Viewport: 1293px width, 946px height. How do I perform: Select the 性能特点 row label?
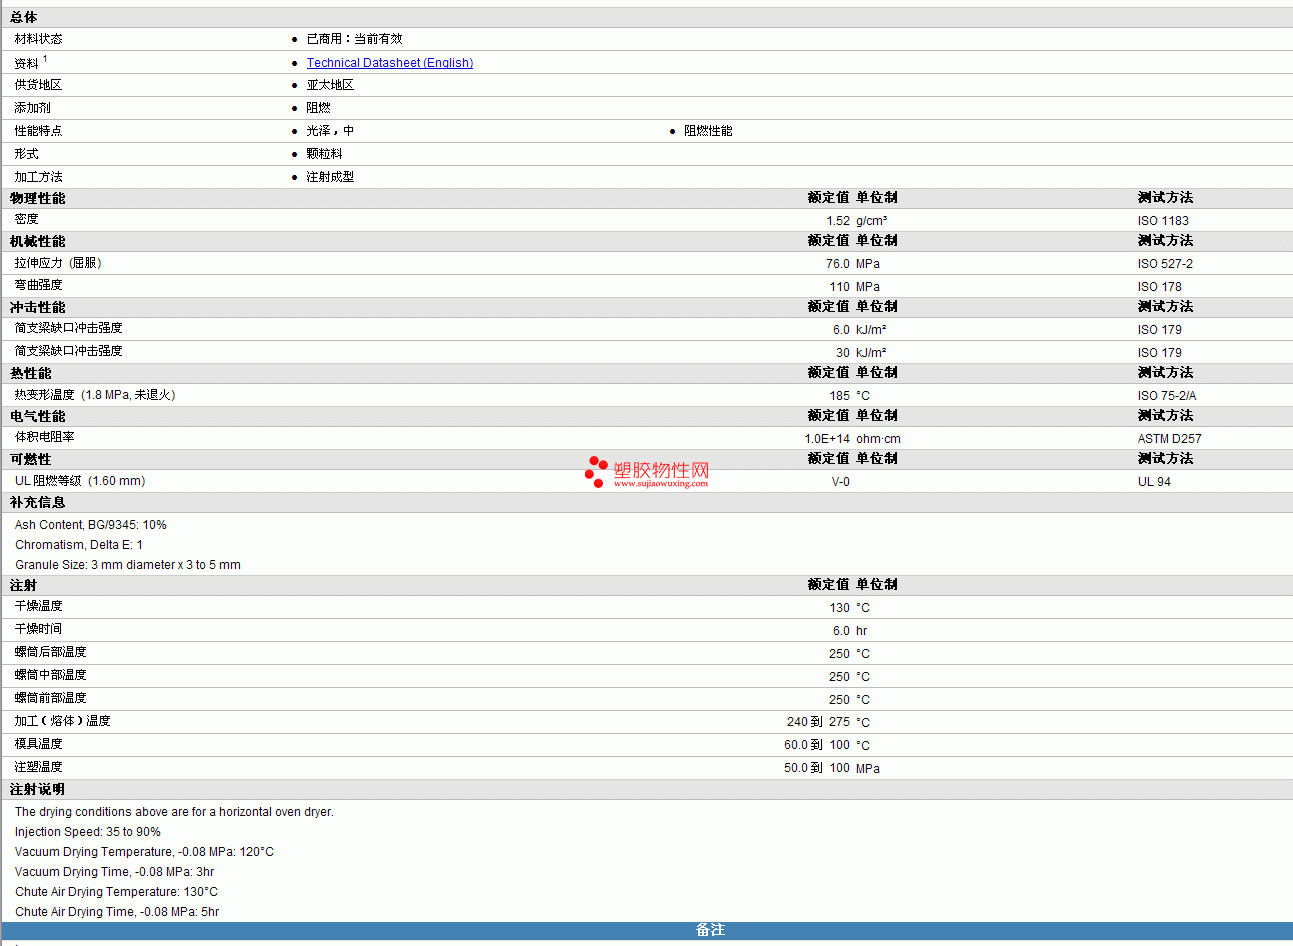pyautogui.click(x=38, y=131)
